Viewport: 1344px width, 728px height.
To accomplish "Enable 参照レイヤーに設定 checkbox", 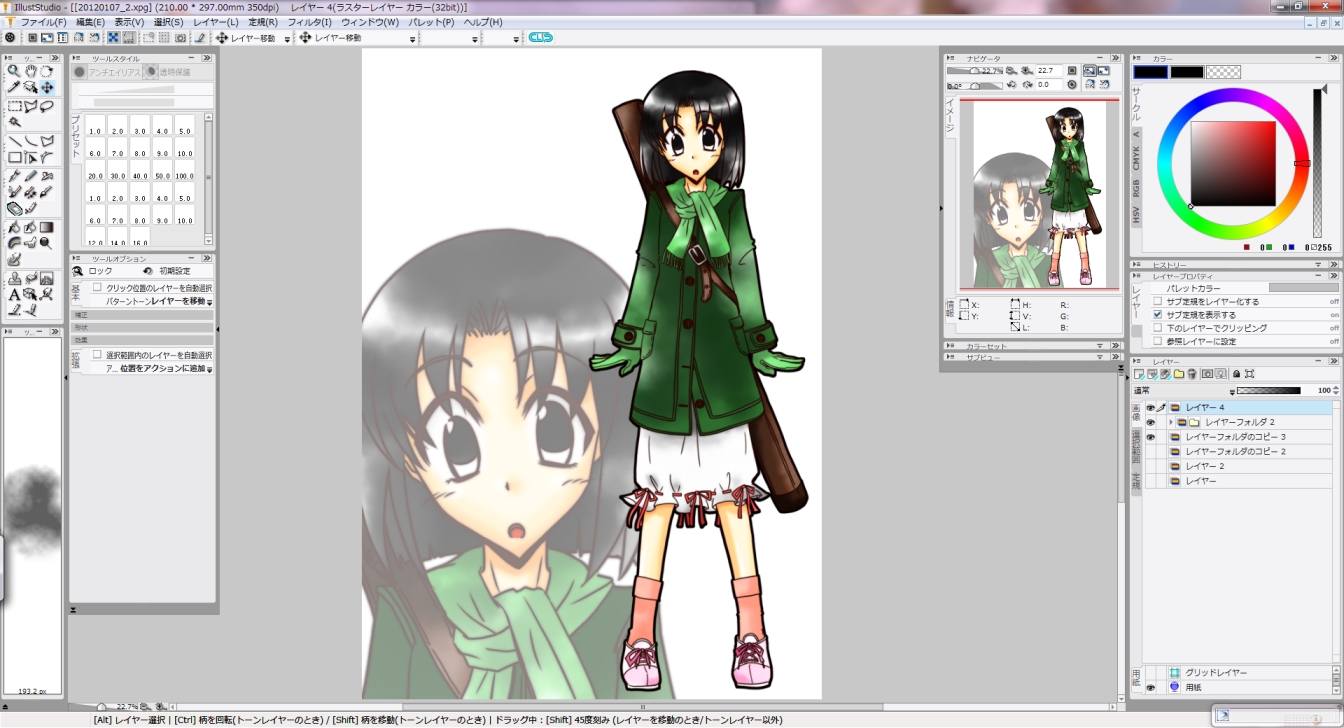I will (x=1158, y=341).
